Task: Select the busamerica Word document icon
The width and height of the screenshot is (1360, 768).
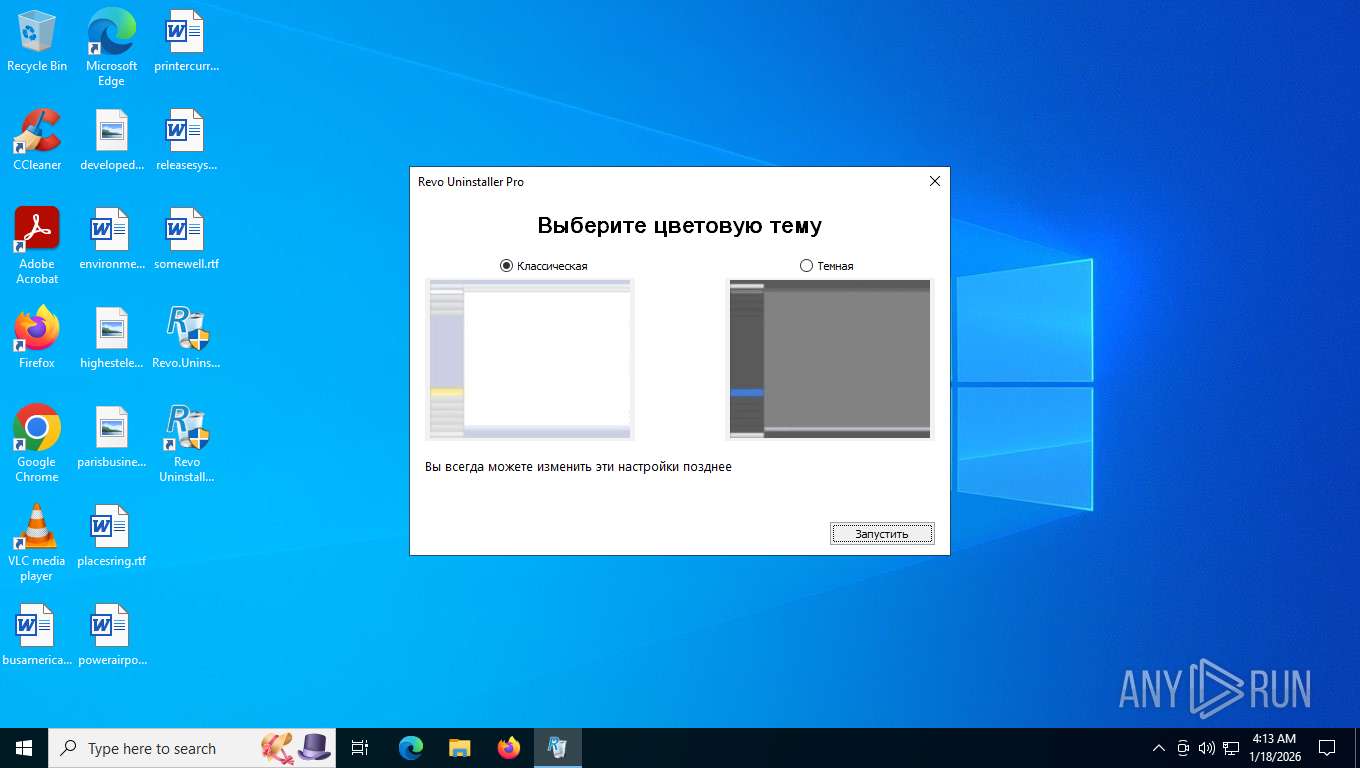Action: [x=37, y=635]
